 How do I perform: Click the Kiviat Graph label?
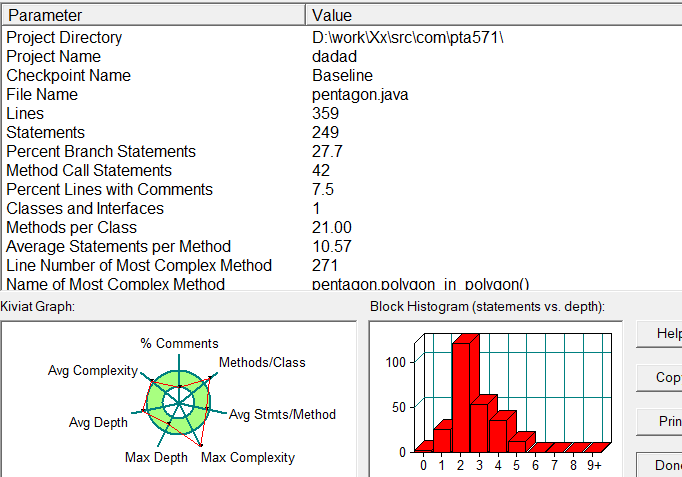[37, 307]
